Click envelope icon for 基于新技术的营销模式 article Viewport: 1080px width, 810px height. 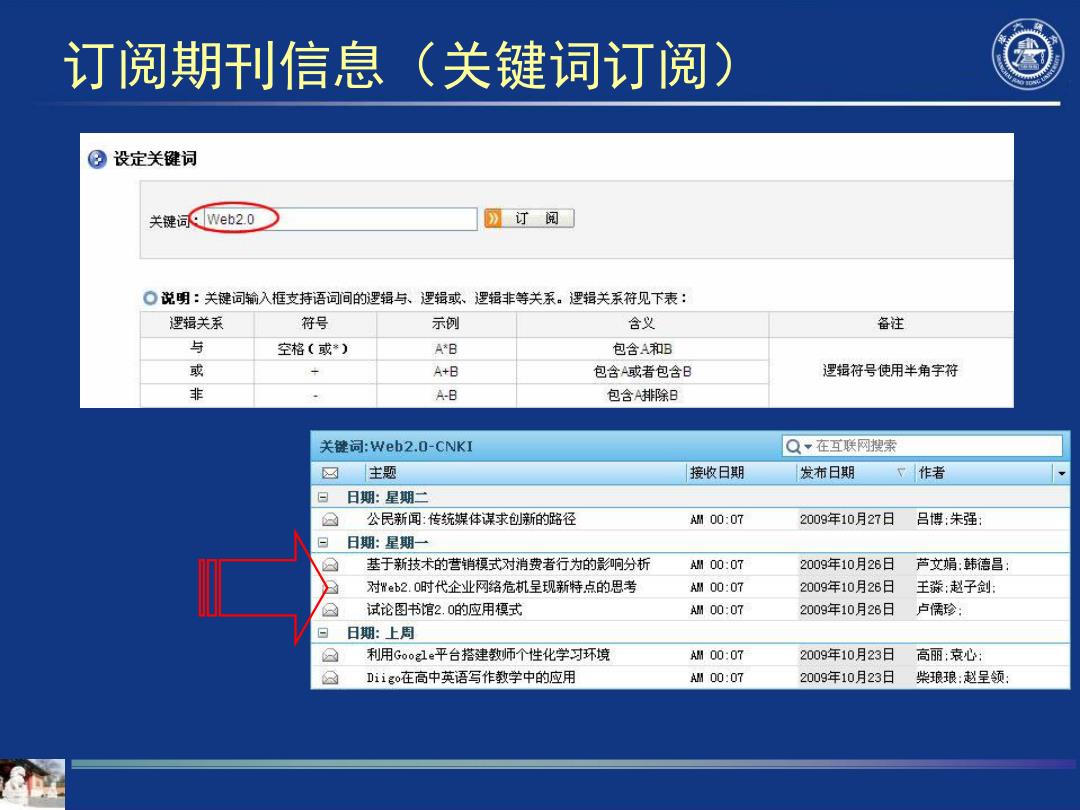tap(331, 565)
